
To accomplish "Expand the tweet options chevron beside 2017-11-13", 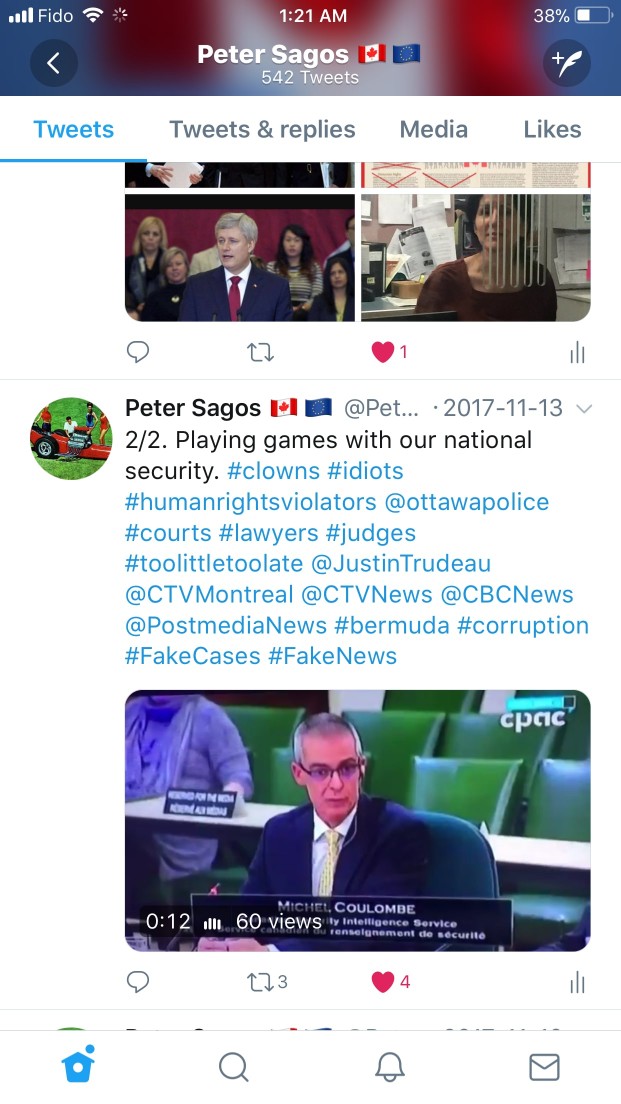I will pyautogui.click(x=584, y=408).
